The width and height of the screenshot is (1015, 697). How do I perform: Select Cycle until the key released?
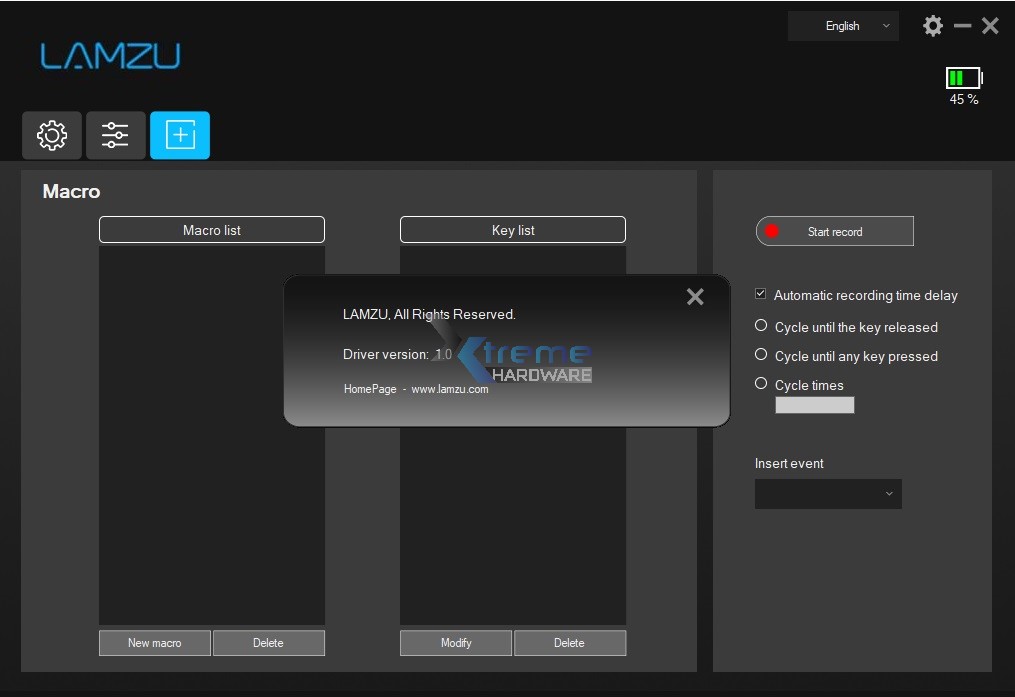[761, 326]
